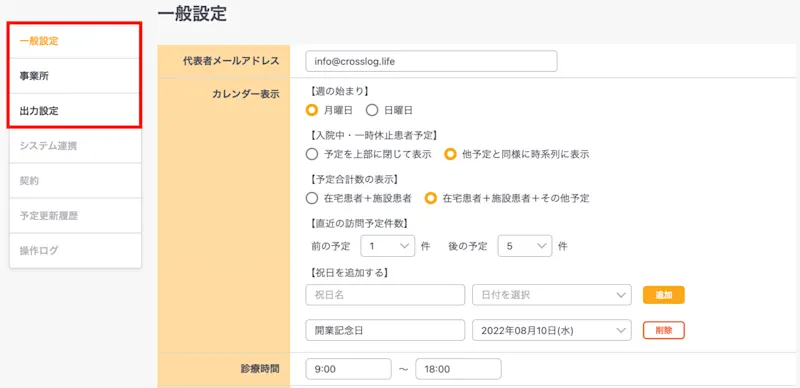Screen dimensions: 800x388
Task: Open the 後の予定 count dropdown
Action: [x=525, y=246]
